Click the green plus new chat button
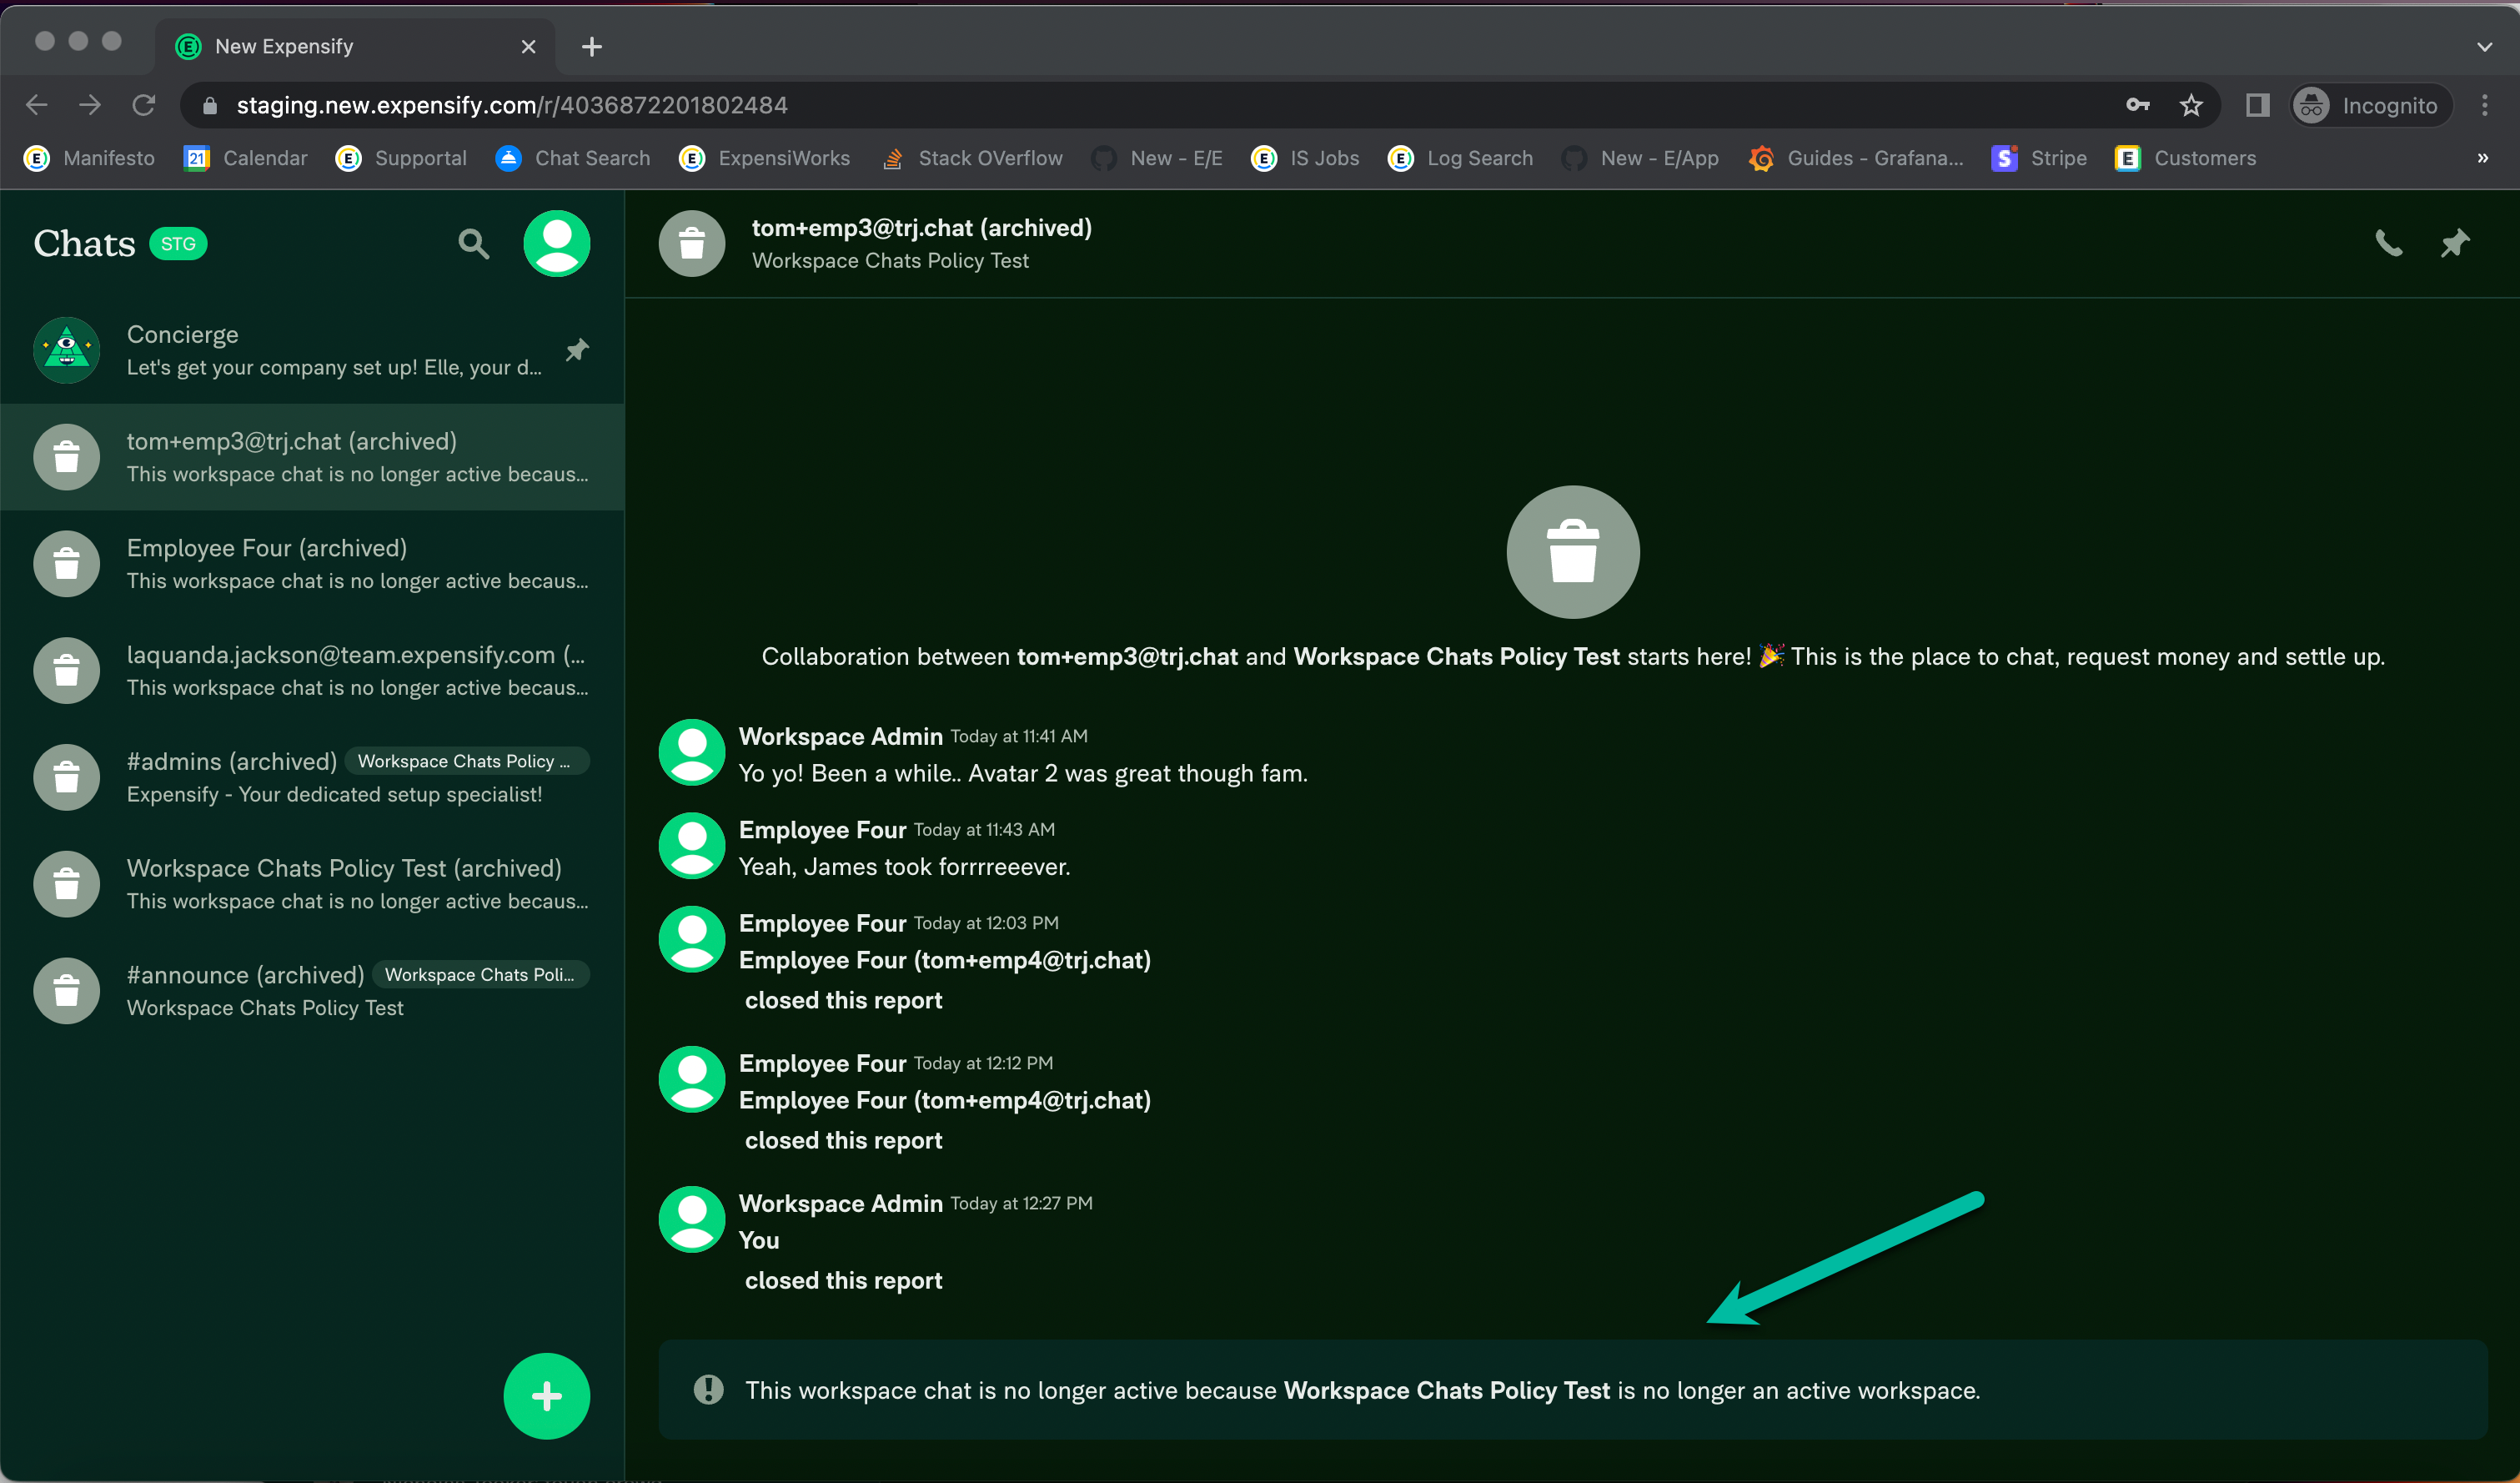2520x1483 pixels. coord(546,1395)
